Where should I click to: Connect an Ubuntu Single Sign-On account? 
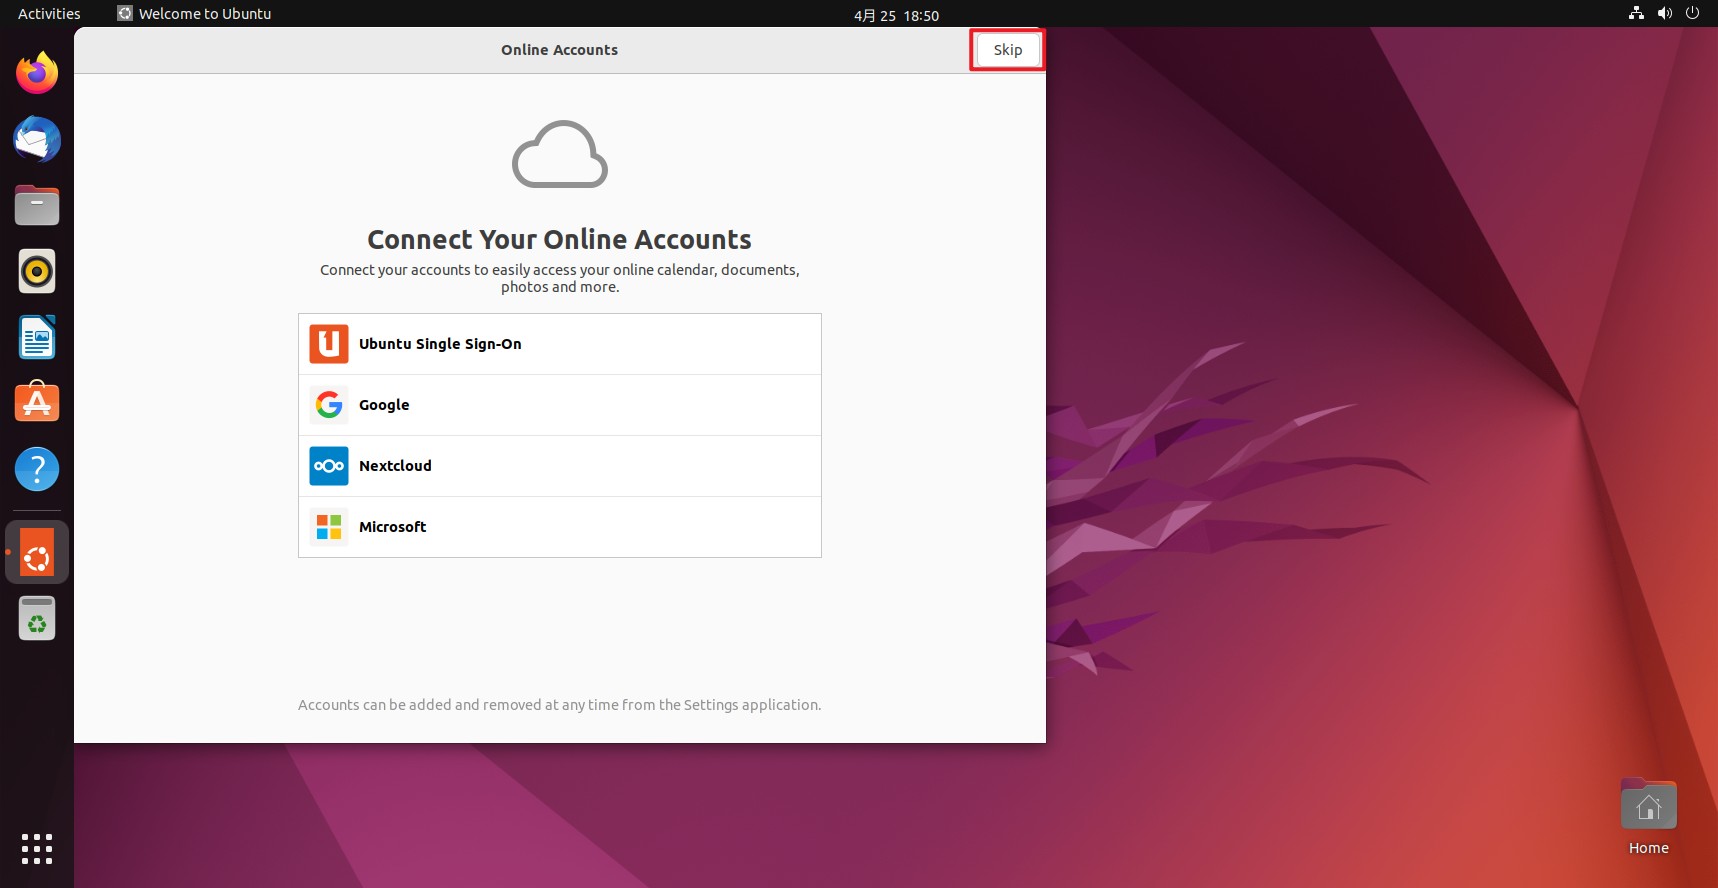tap(559, 344)
